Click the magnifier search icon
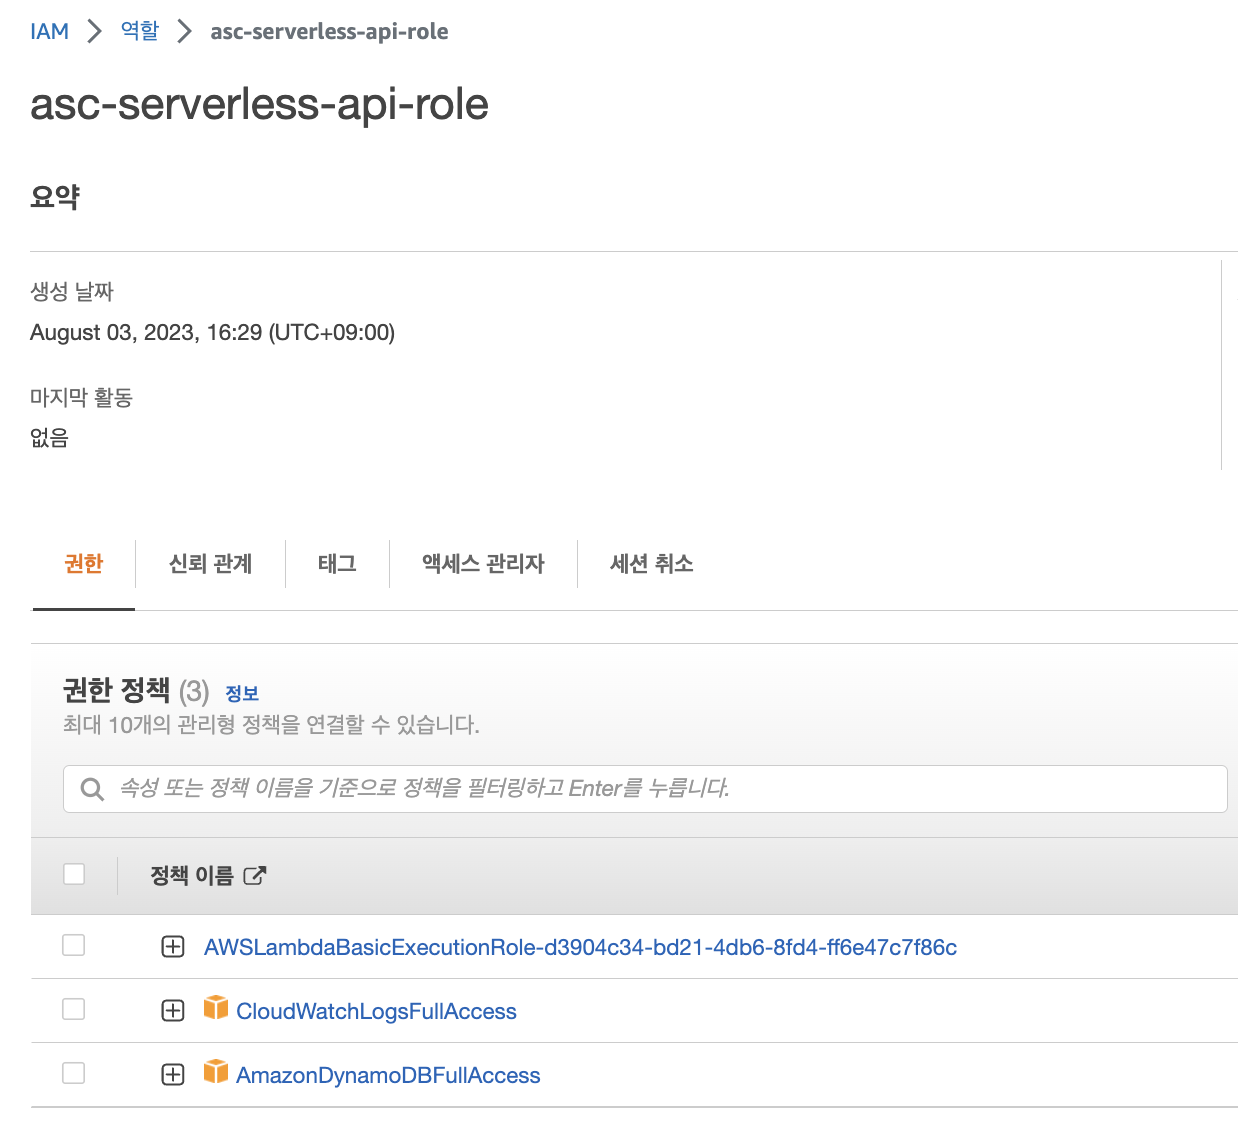1238x1134 pixels. [x=92, y=789]
